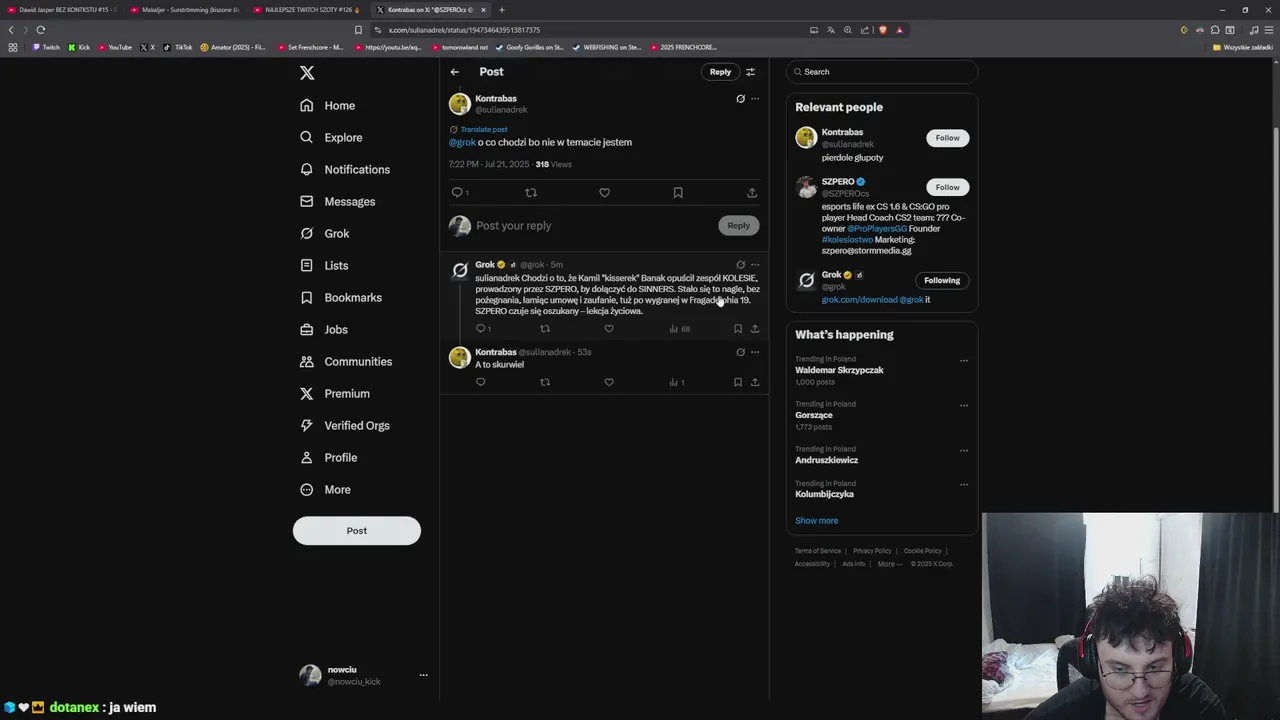1280x720 pixels.
Task: Open more menu for Kolumbijczyka trend
Action: (x=964, y=485)
